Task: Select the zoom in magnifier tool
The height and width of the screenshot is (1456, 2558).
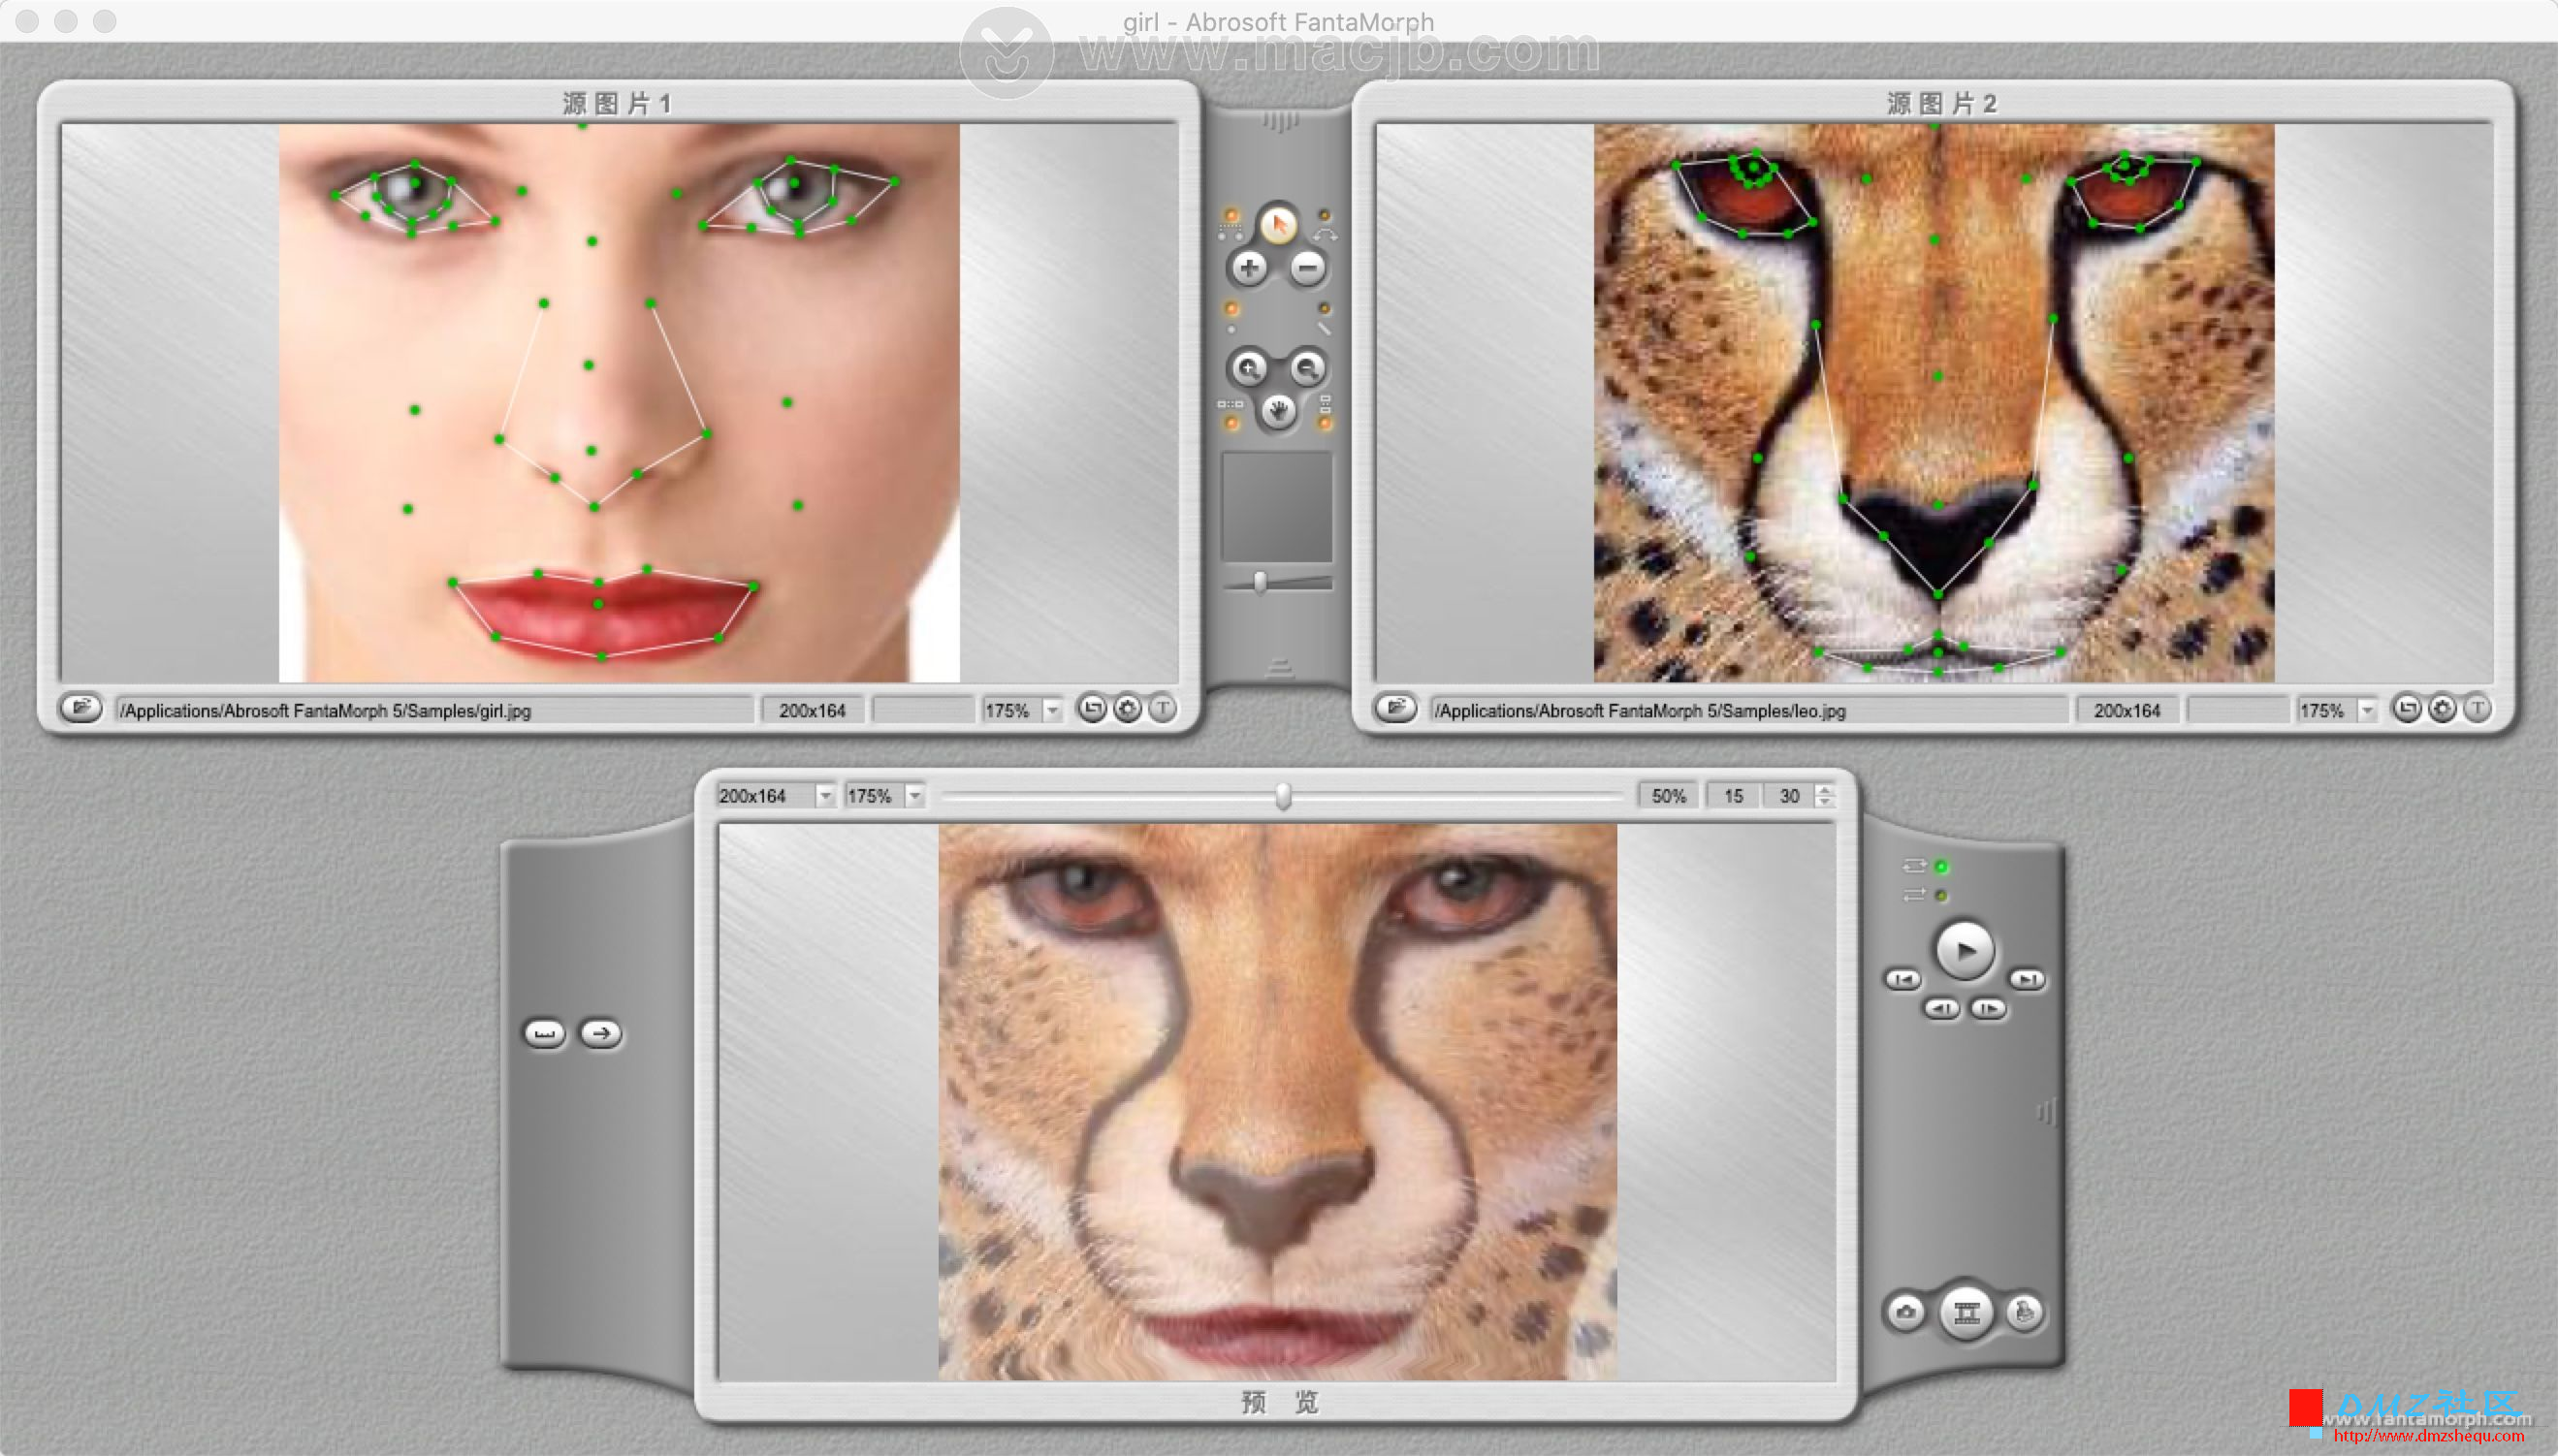Action: [1248, 369]
